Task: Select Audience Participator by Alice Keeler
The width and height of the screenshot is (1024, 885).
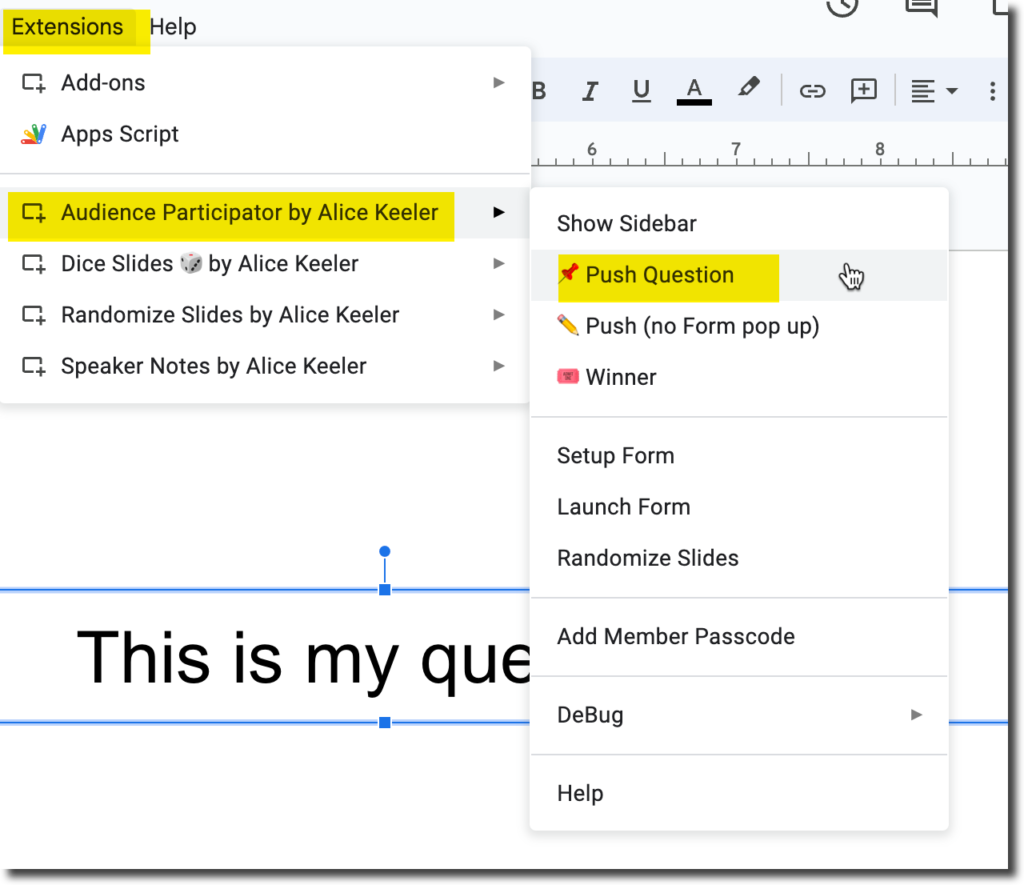Action: coord(264,212)
